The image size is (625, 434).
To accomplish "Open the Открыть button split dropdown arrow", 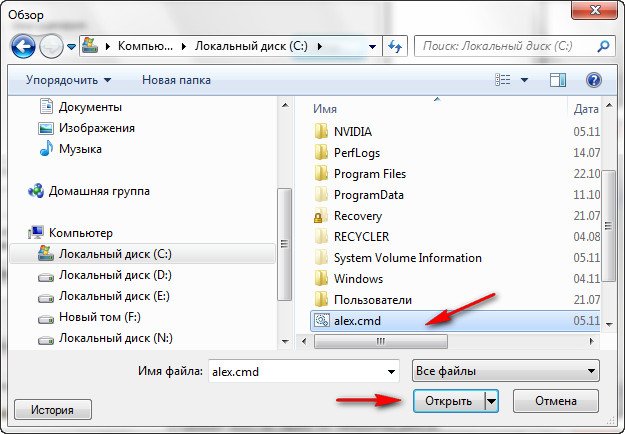I will tap(491, 401).
